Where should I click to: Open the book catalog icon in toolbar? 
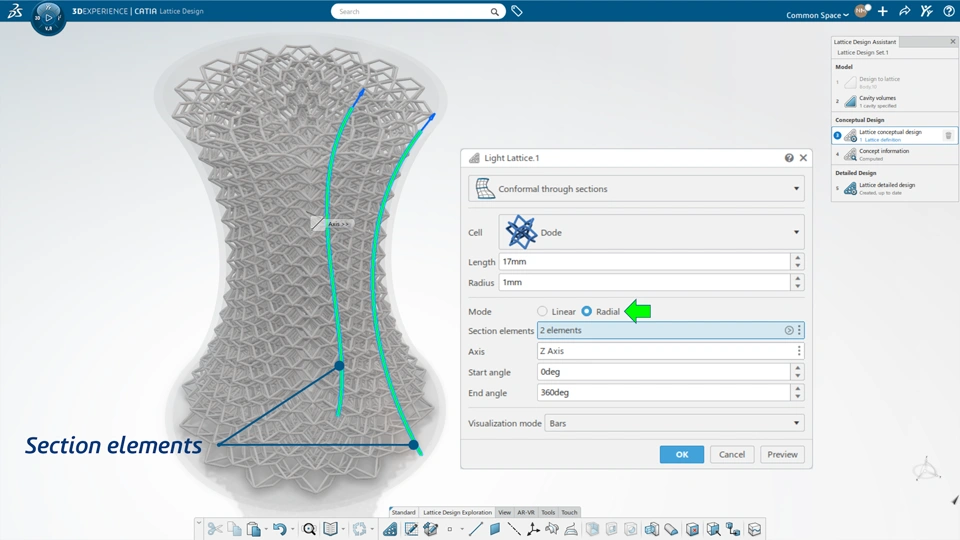[x=331, y=529]
